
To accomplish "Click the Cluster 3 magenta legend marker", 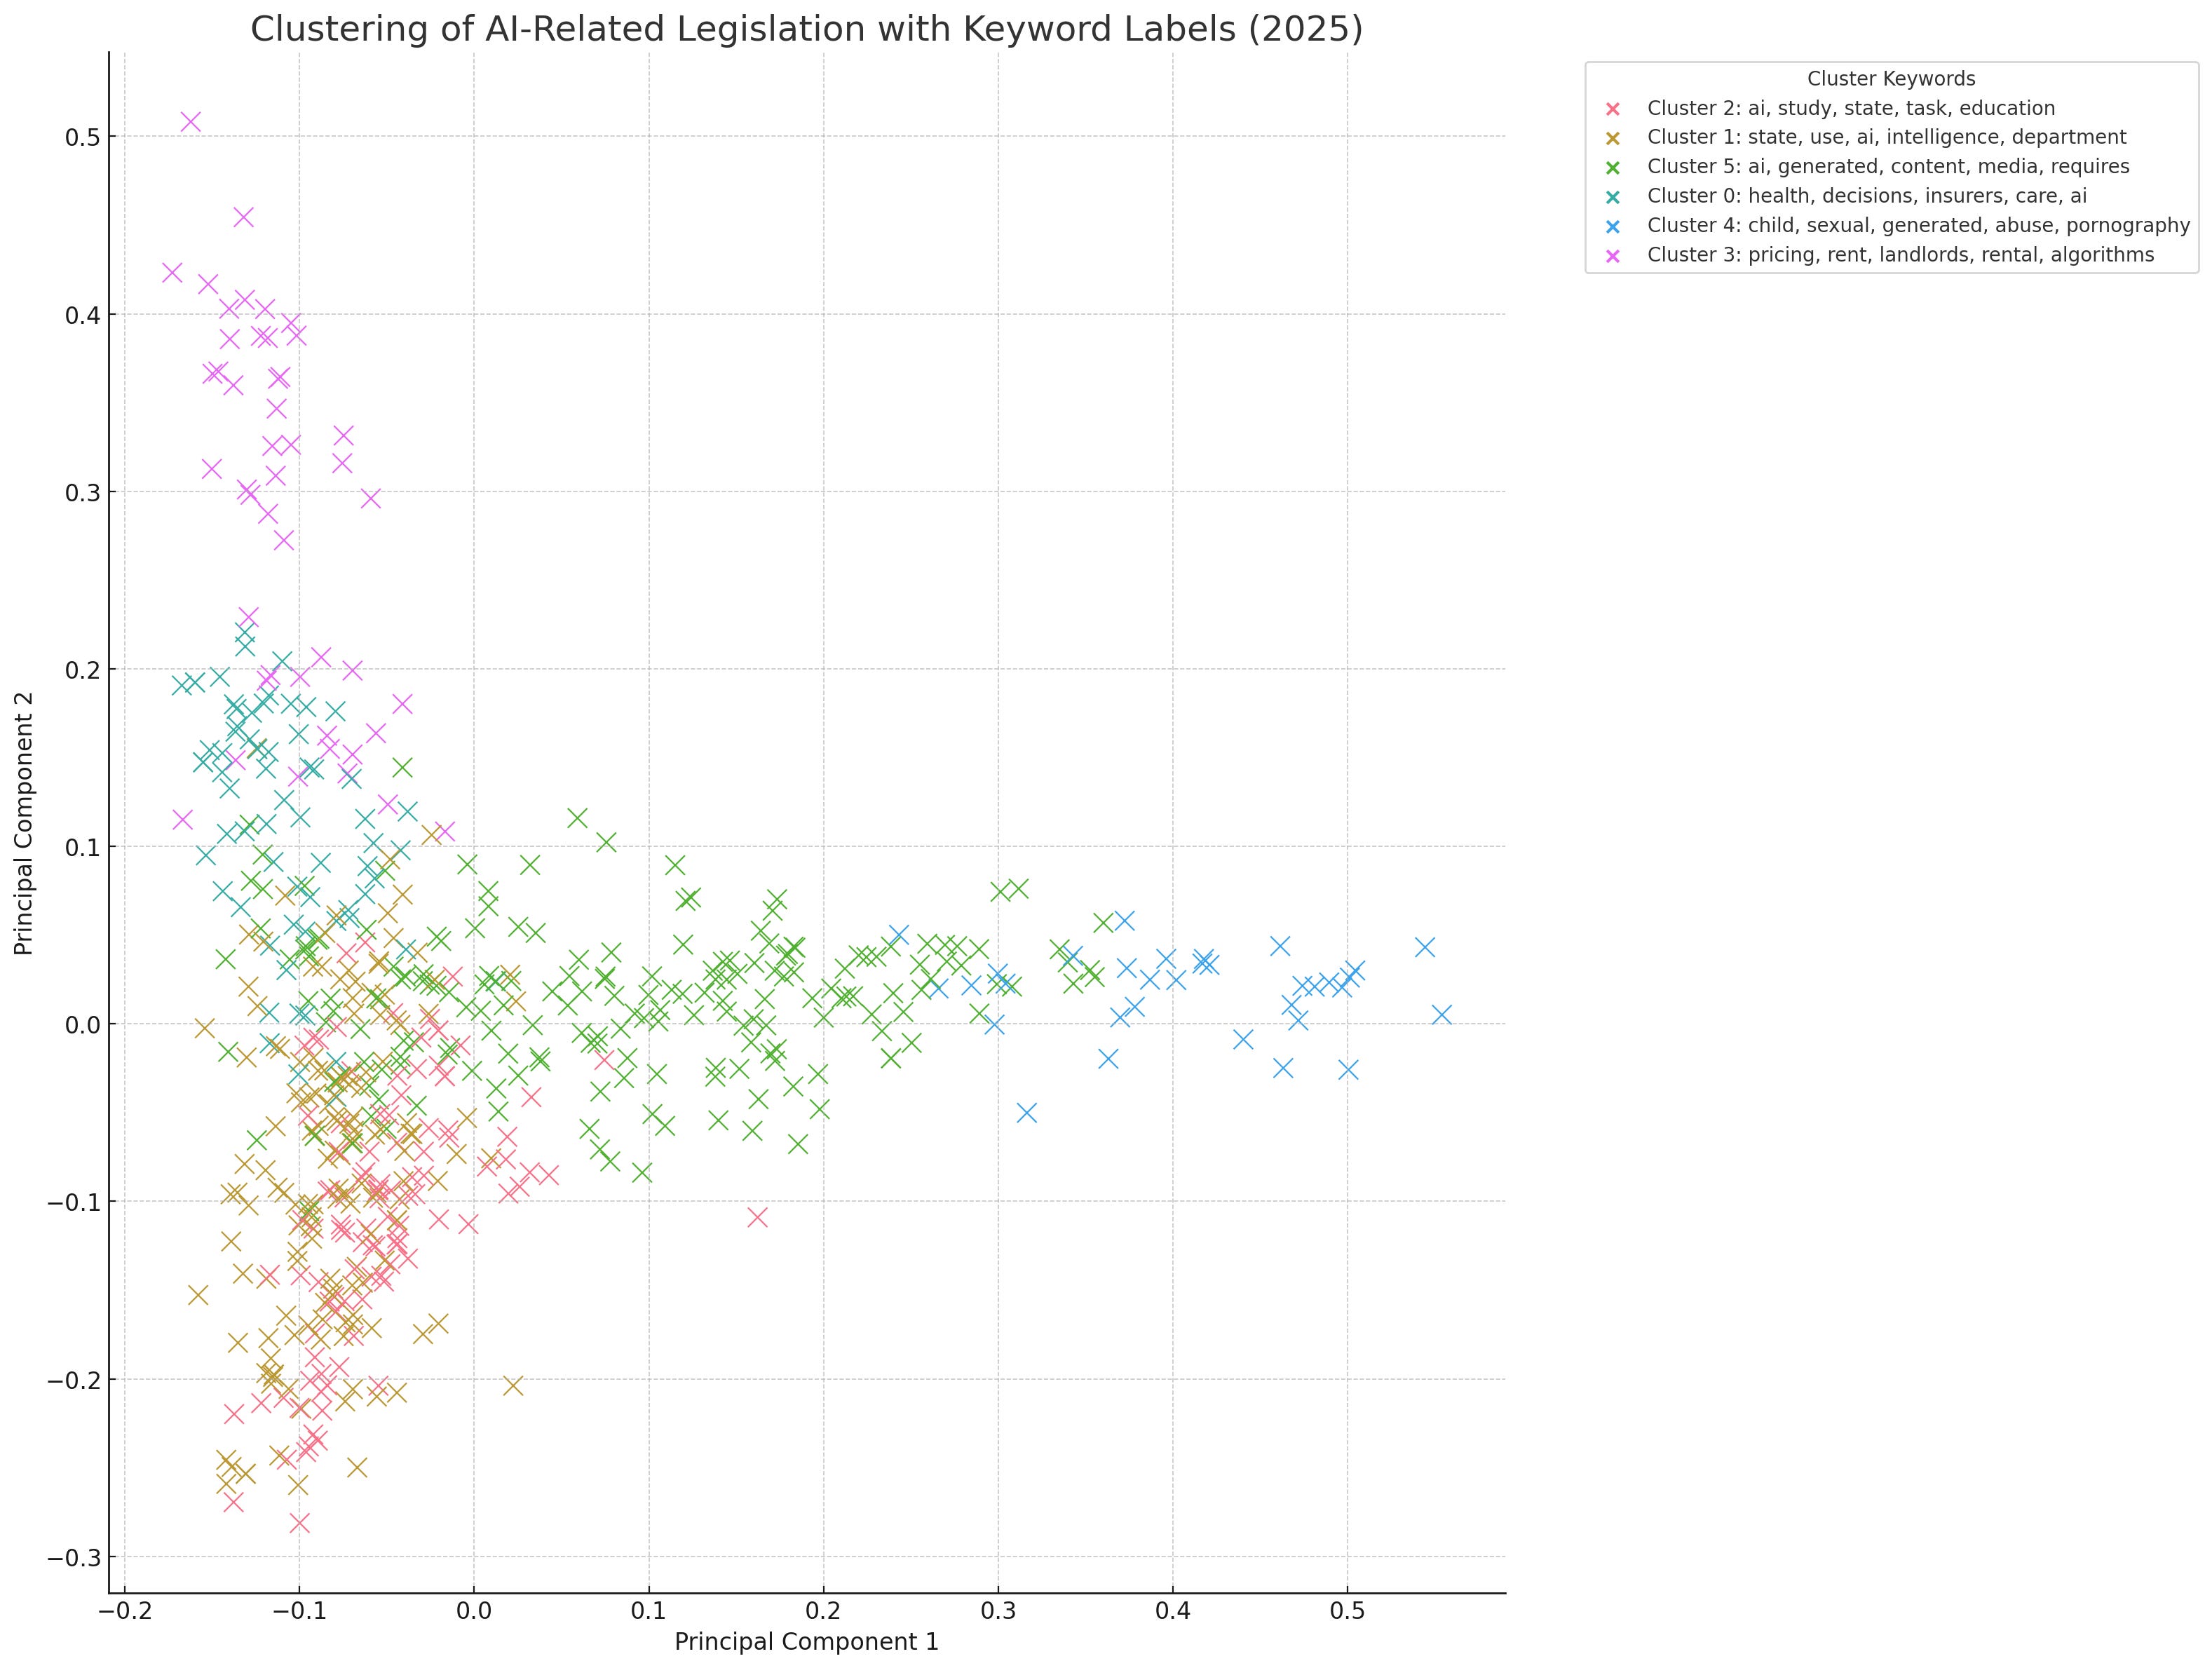I will pyautogui.click(x=1612, y=256).
